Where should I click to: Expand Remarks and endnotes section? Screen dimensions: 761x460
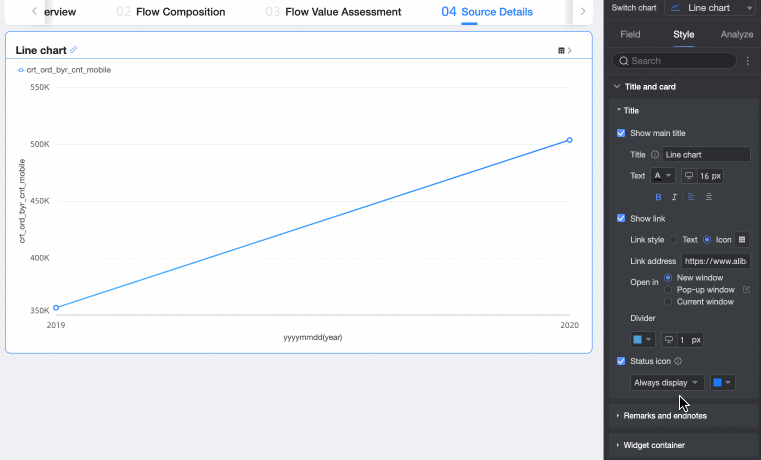pos(664,415)
